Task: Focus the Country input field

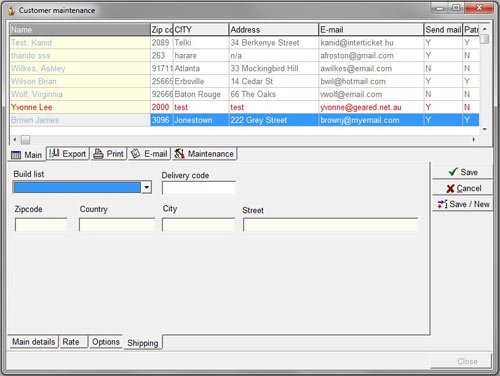Action: [117, 225]
